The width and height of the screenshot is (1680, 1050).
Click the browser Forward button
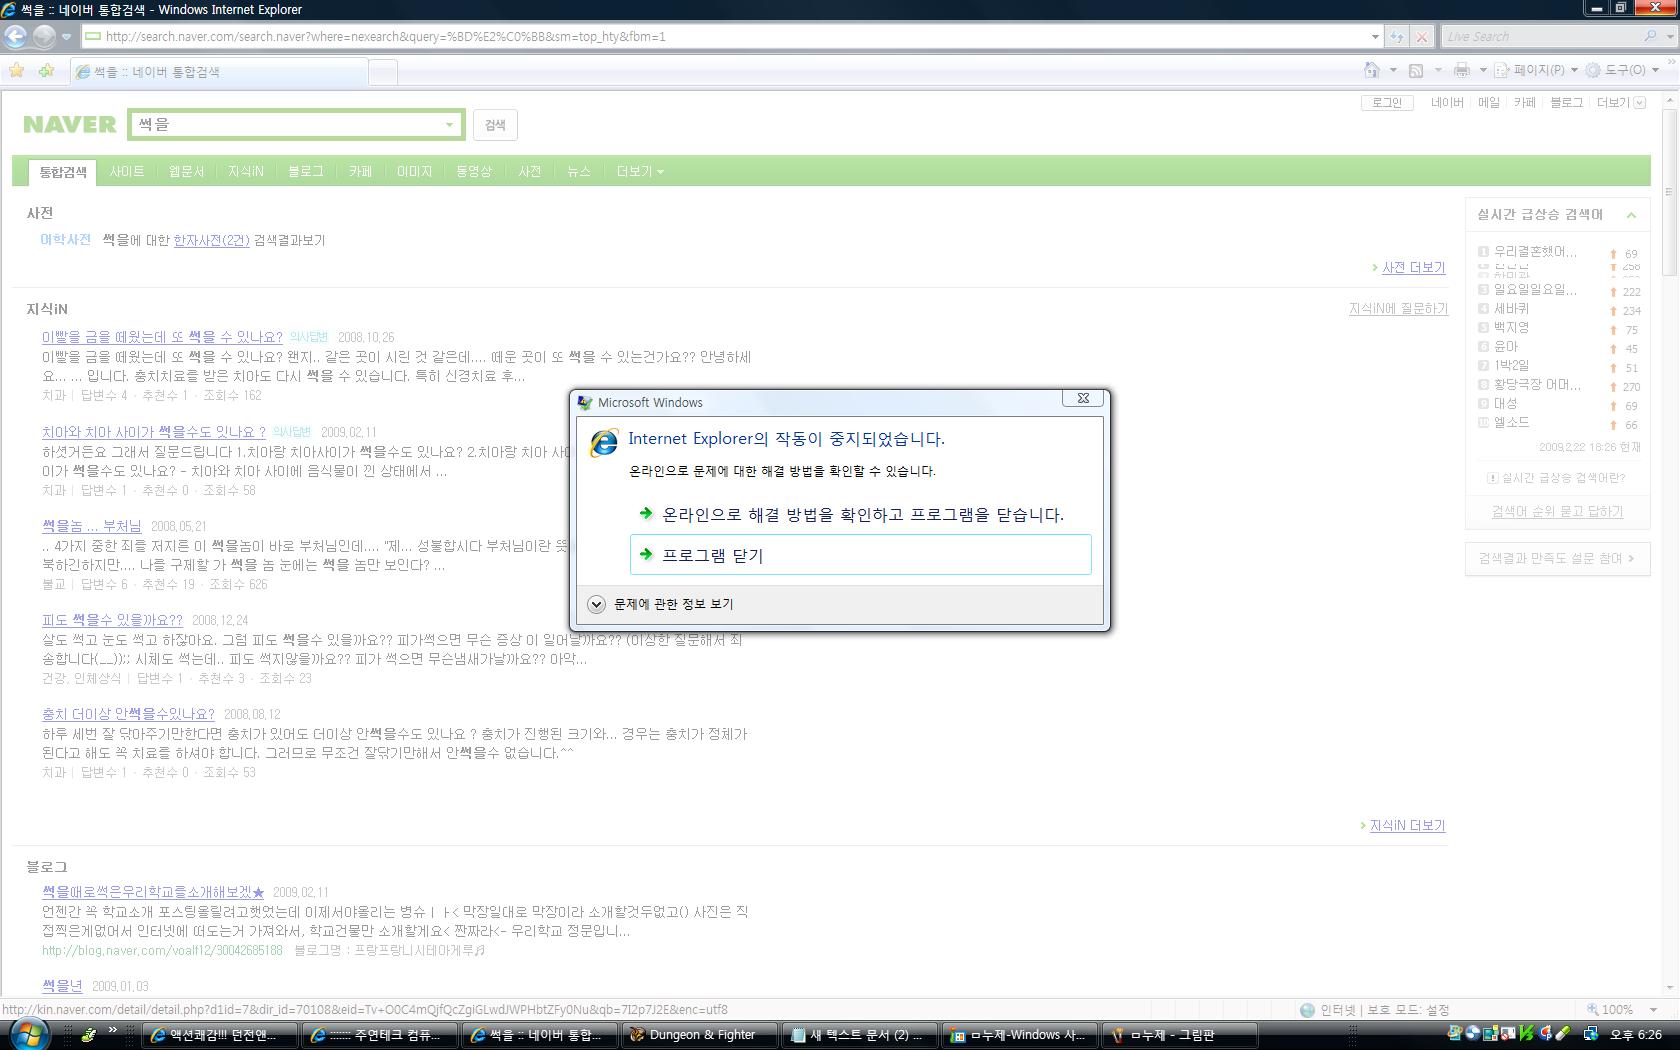44,36
